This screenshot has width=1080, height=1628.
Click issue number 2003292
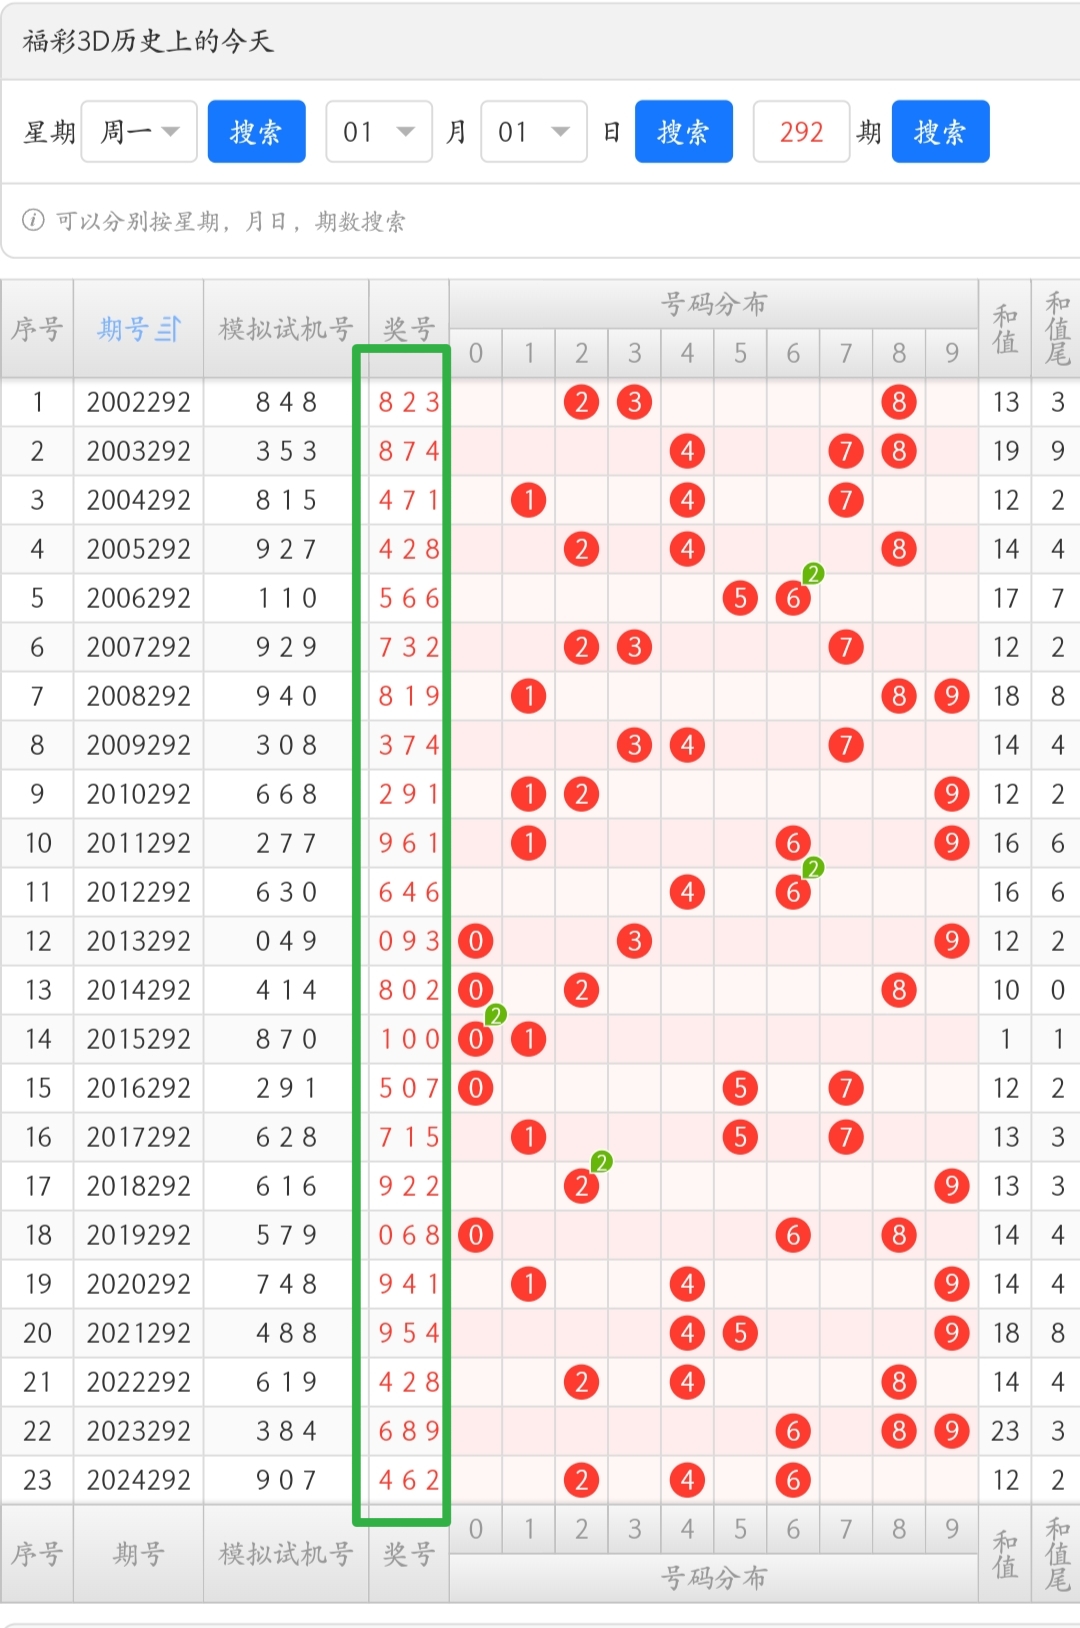click(x=138, y=451)
